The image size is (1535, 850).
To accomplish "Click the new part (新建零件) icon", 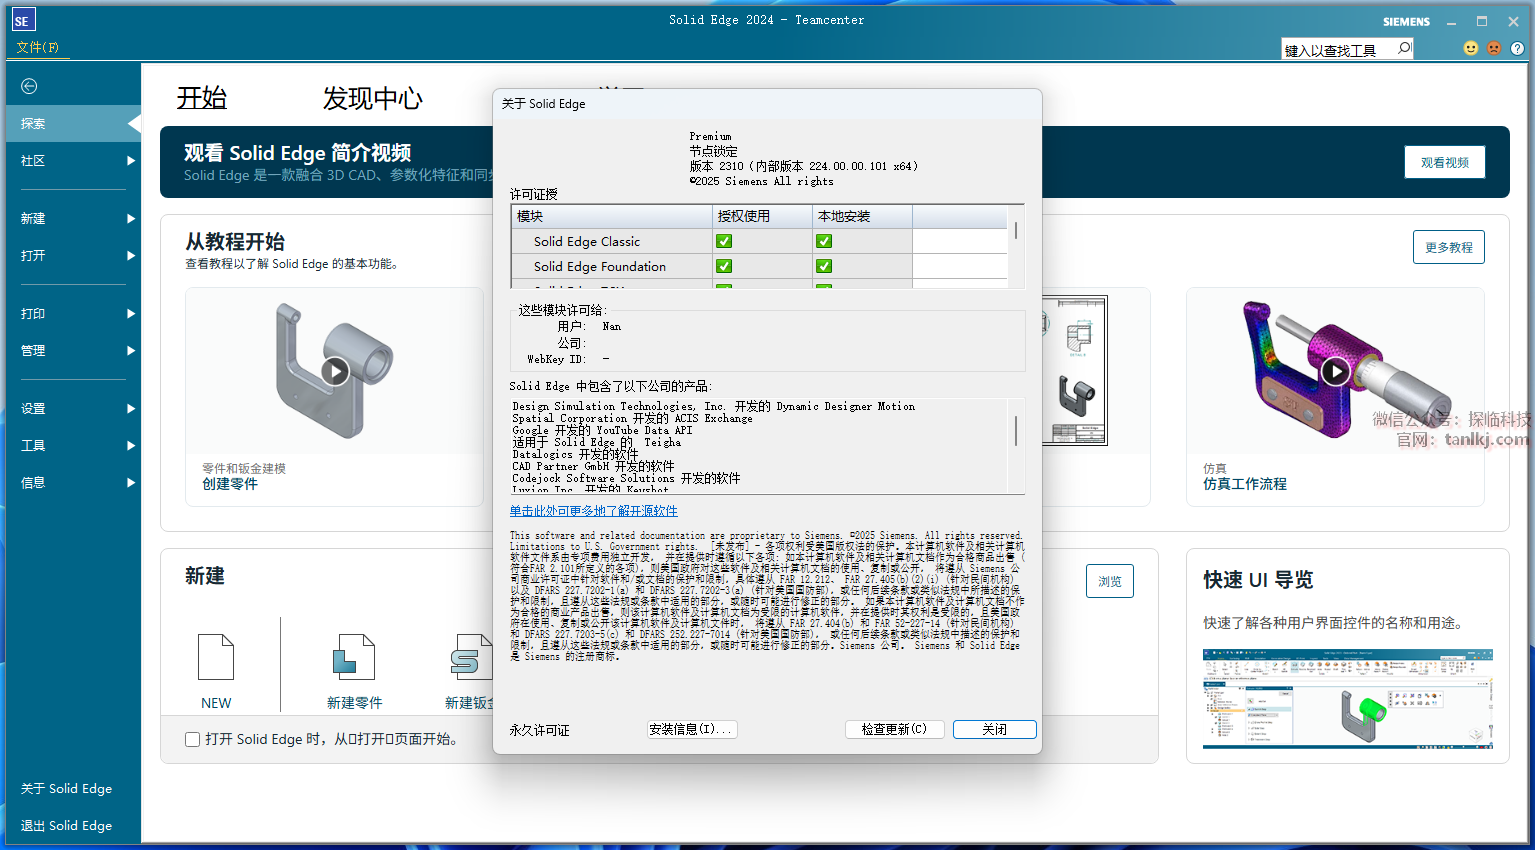I will point(354,658).
